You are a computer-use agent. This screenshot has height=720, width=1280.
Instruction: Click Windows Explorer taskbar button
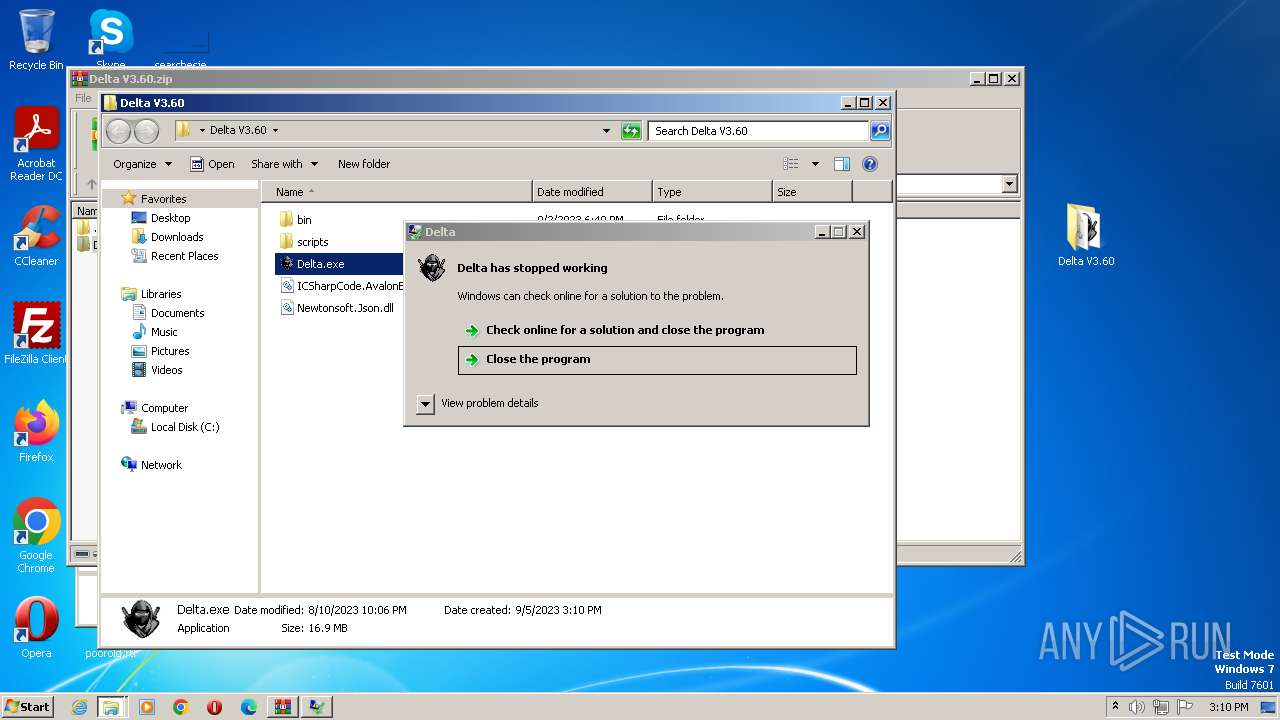click(111, 707)
